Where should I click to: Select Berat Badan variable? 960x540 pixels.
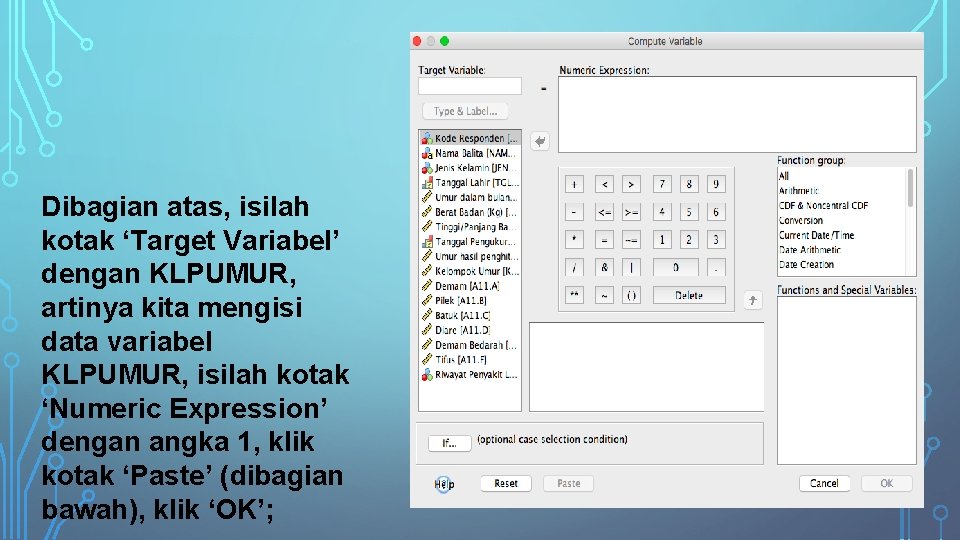point(470,212)
